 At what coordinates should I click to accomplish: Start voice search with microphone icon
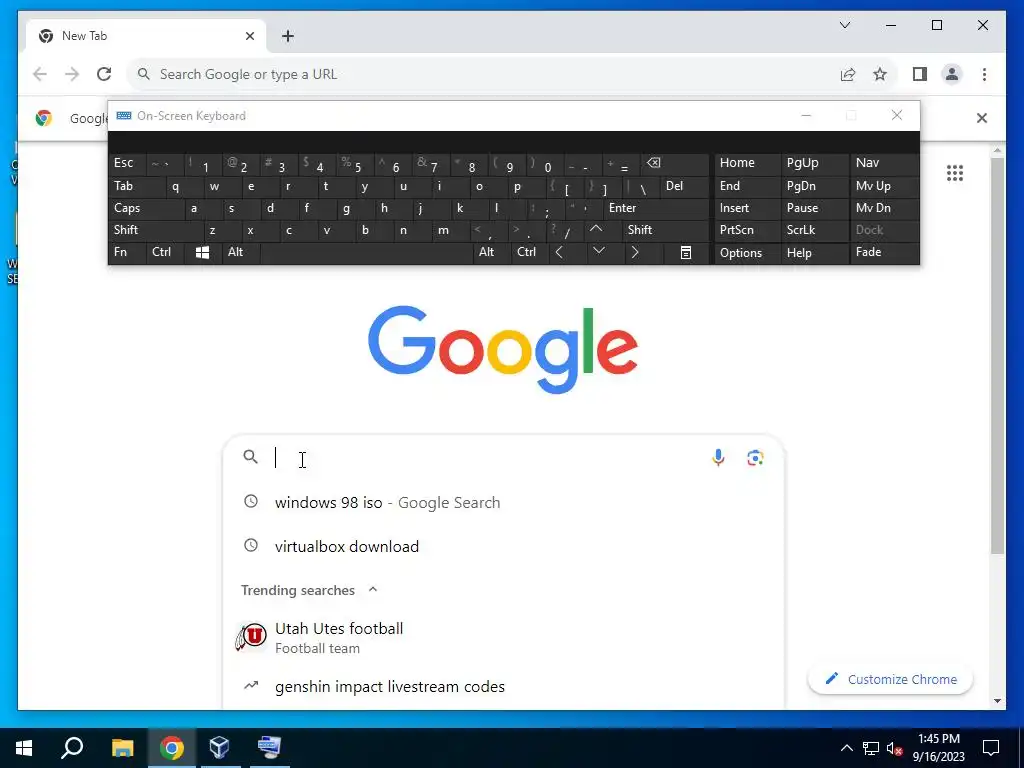(x=718, y=458)
